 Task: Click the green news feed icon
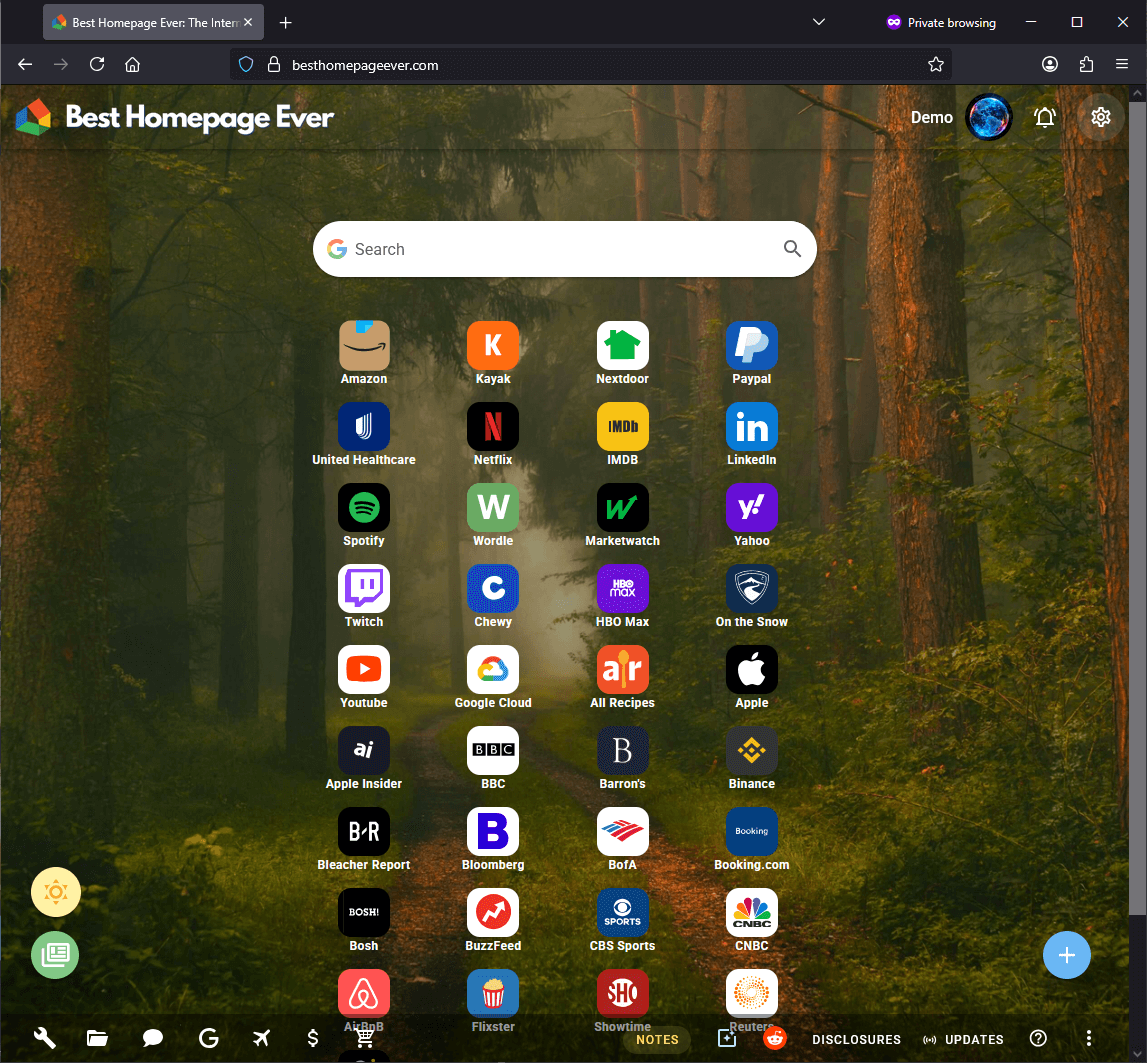pyautogui.click(x=55, y=955)
